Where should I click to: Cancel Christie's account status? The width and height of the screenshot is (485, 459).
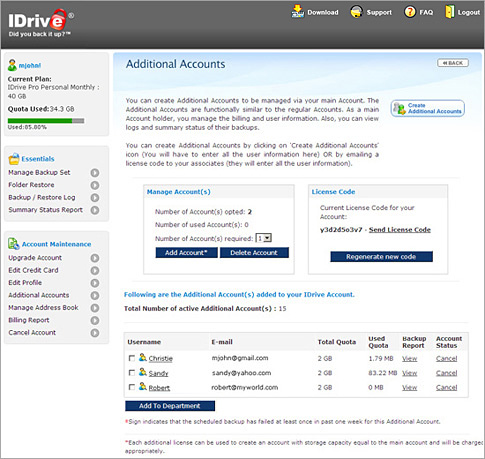tap(447, 359)
